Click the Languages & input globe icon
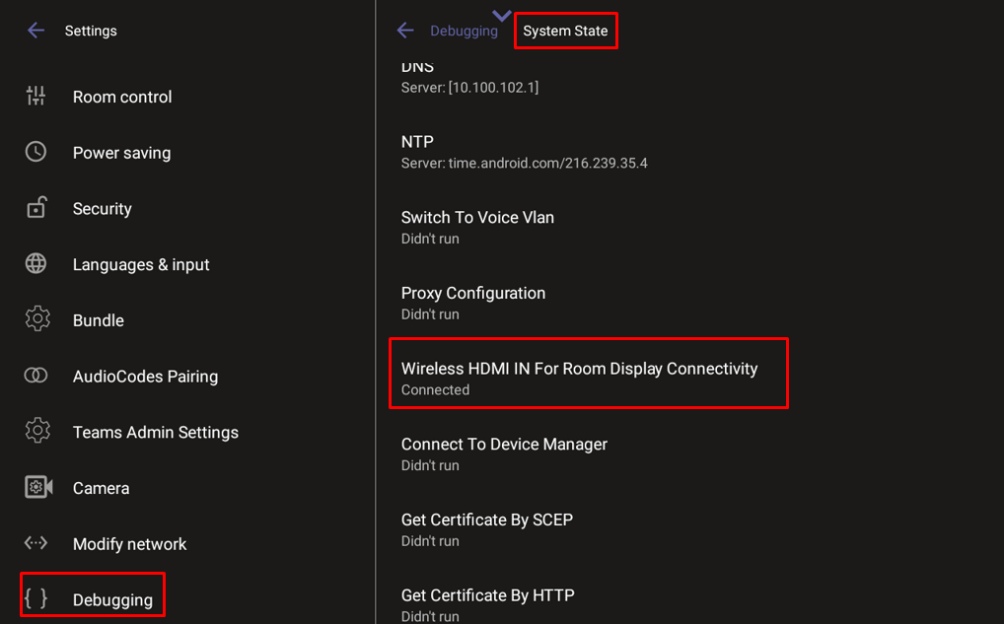Viewport: 1004px width, 624px height. point(36,264)
